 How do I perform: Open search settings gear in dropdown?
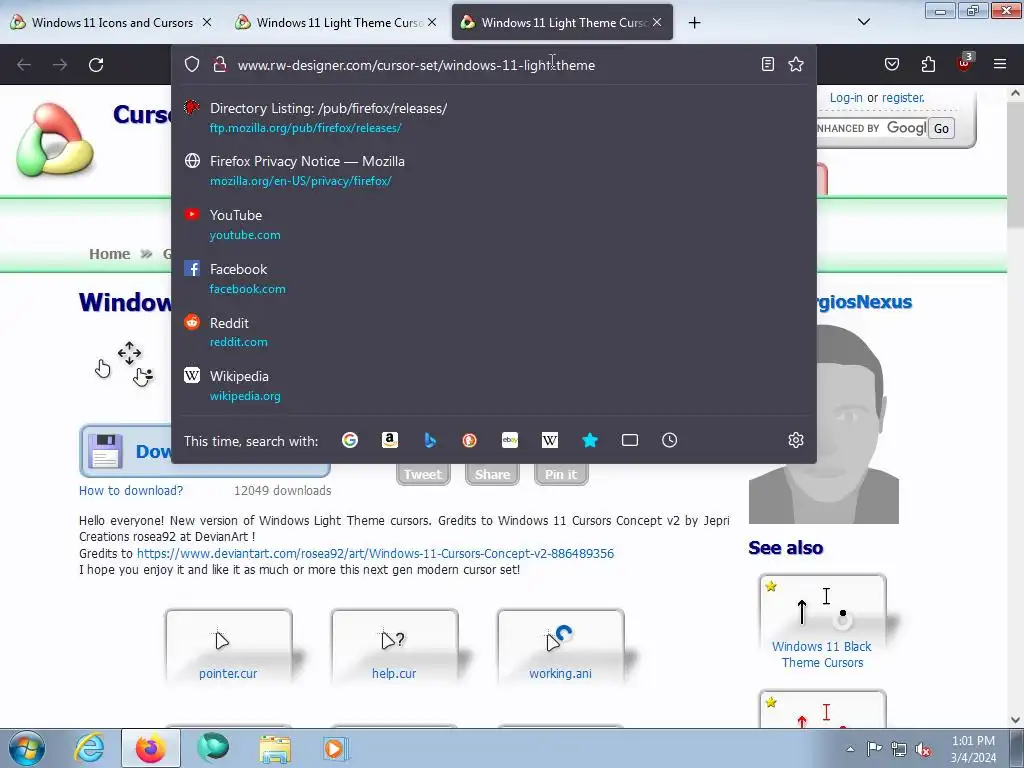tap(795, 440)
